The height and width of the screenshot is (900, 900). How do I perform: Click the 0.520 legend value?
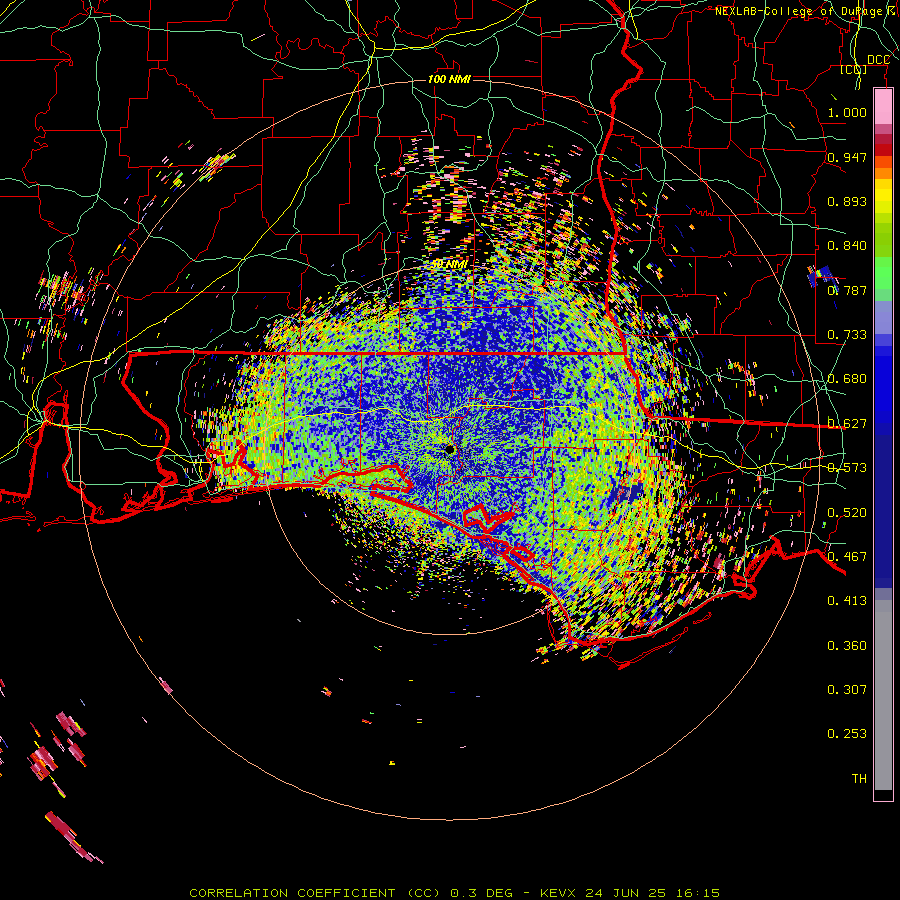847,513
